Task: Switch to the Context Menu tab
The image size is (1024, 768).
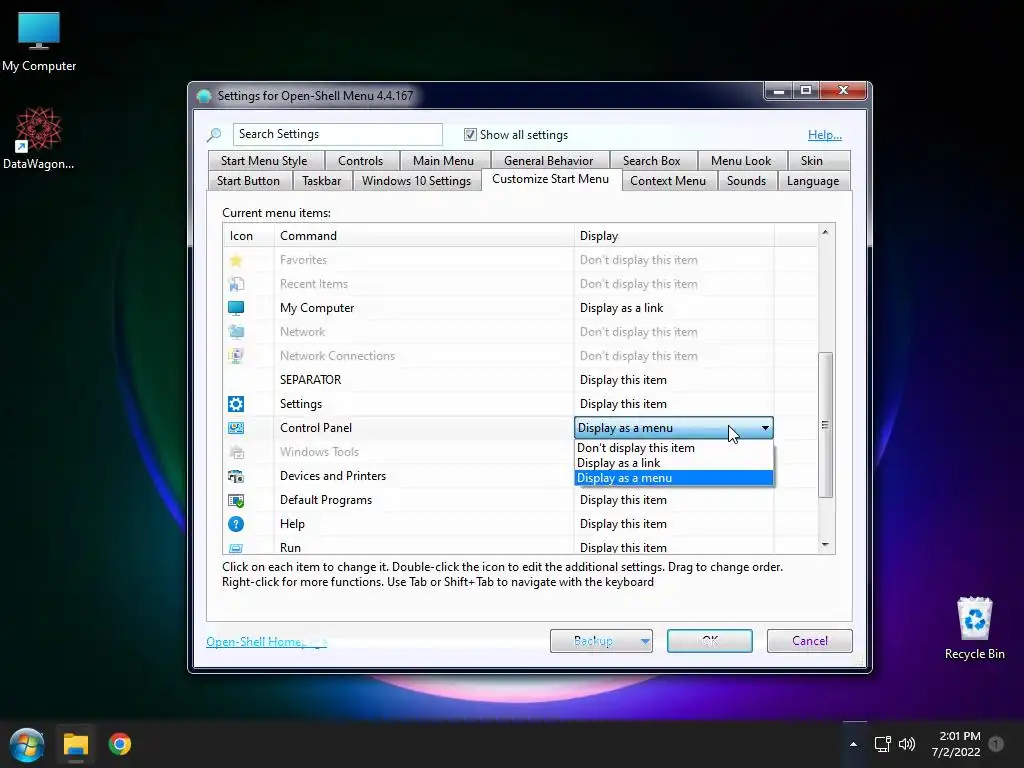Action: (x=668, y=181)
